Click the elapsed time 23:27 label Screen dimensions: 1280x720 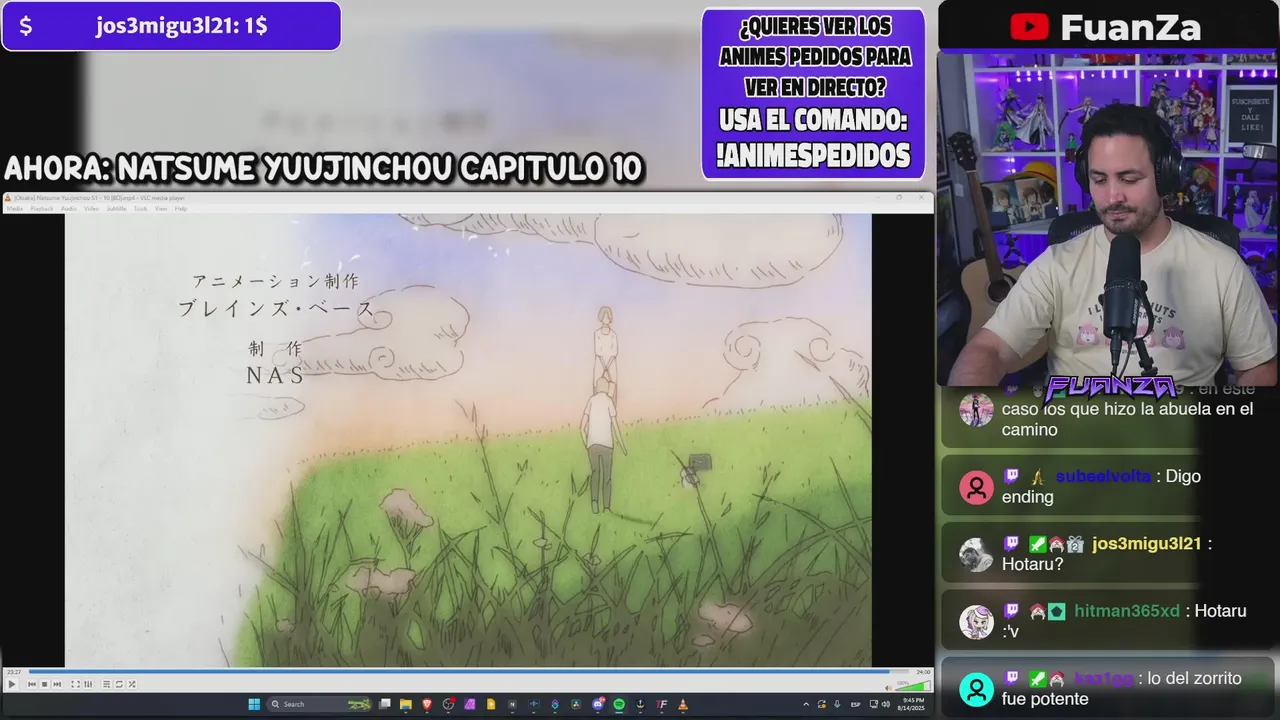[14, 672]
